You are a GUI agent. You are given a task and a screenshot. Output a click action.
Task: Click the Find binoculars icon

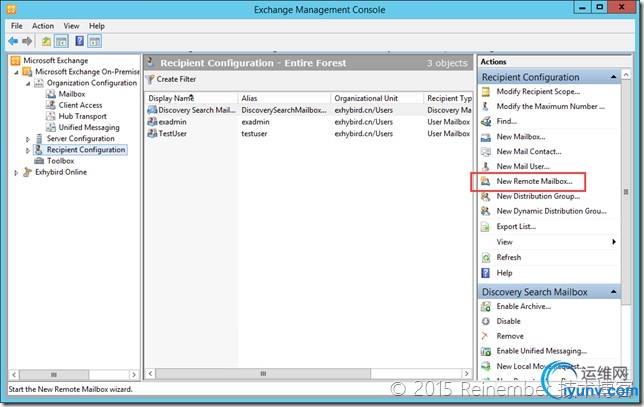[486, 121]
